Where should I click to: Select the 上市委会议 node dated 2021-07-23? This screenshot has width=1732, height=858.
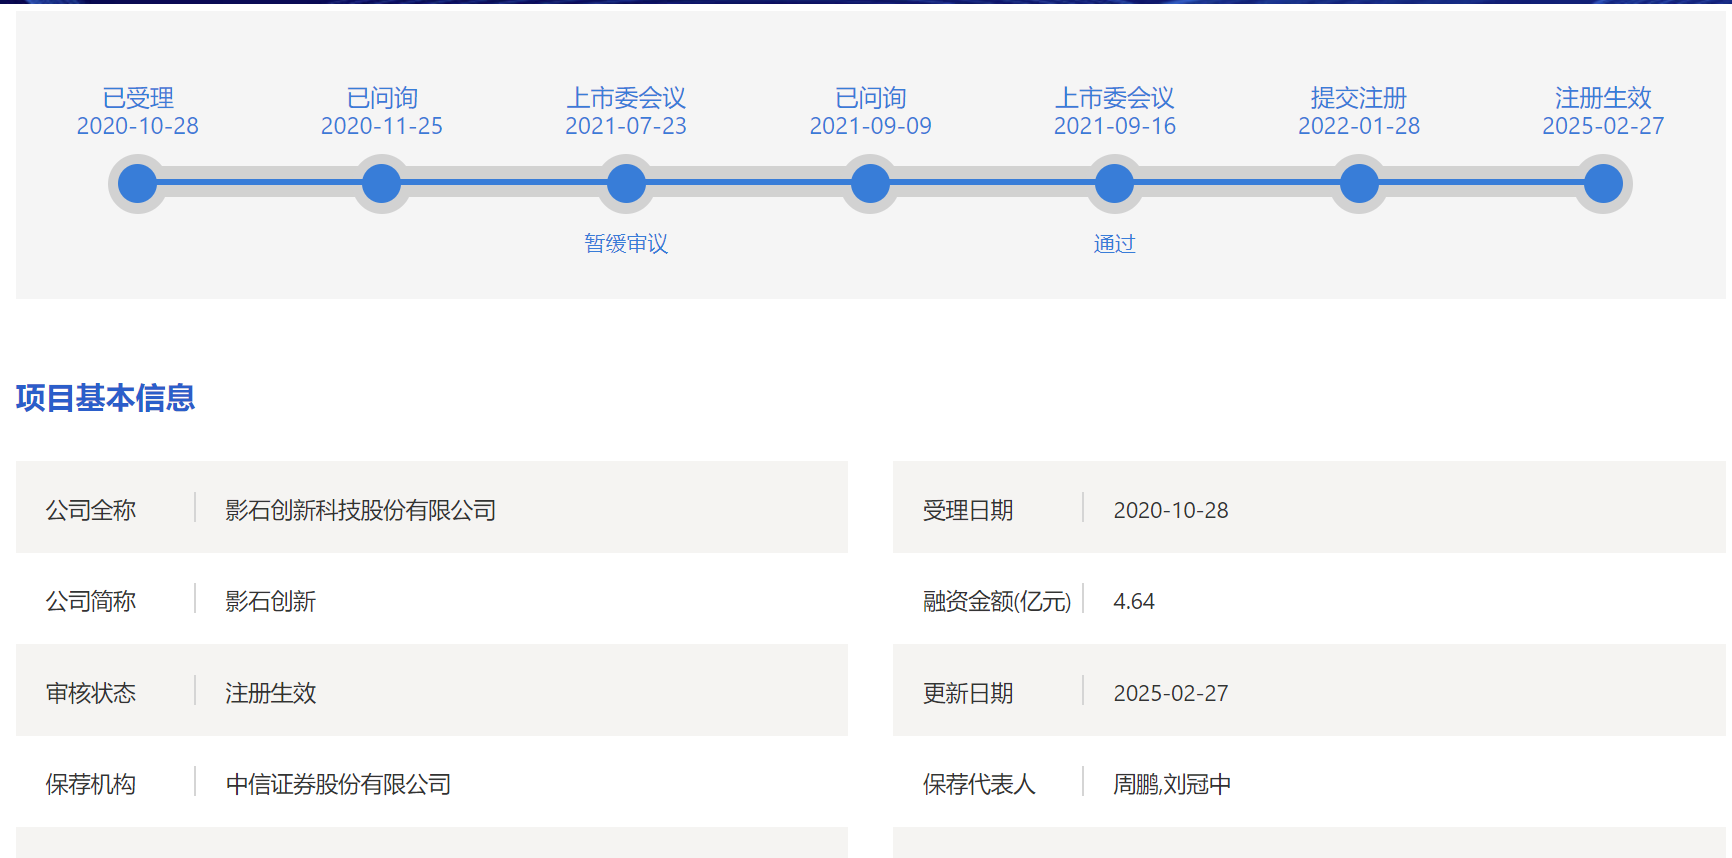[626, 184]
